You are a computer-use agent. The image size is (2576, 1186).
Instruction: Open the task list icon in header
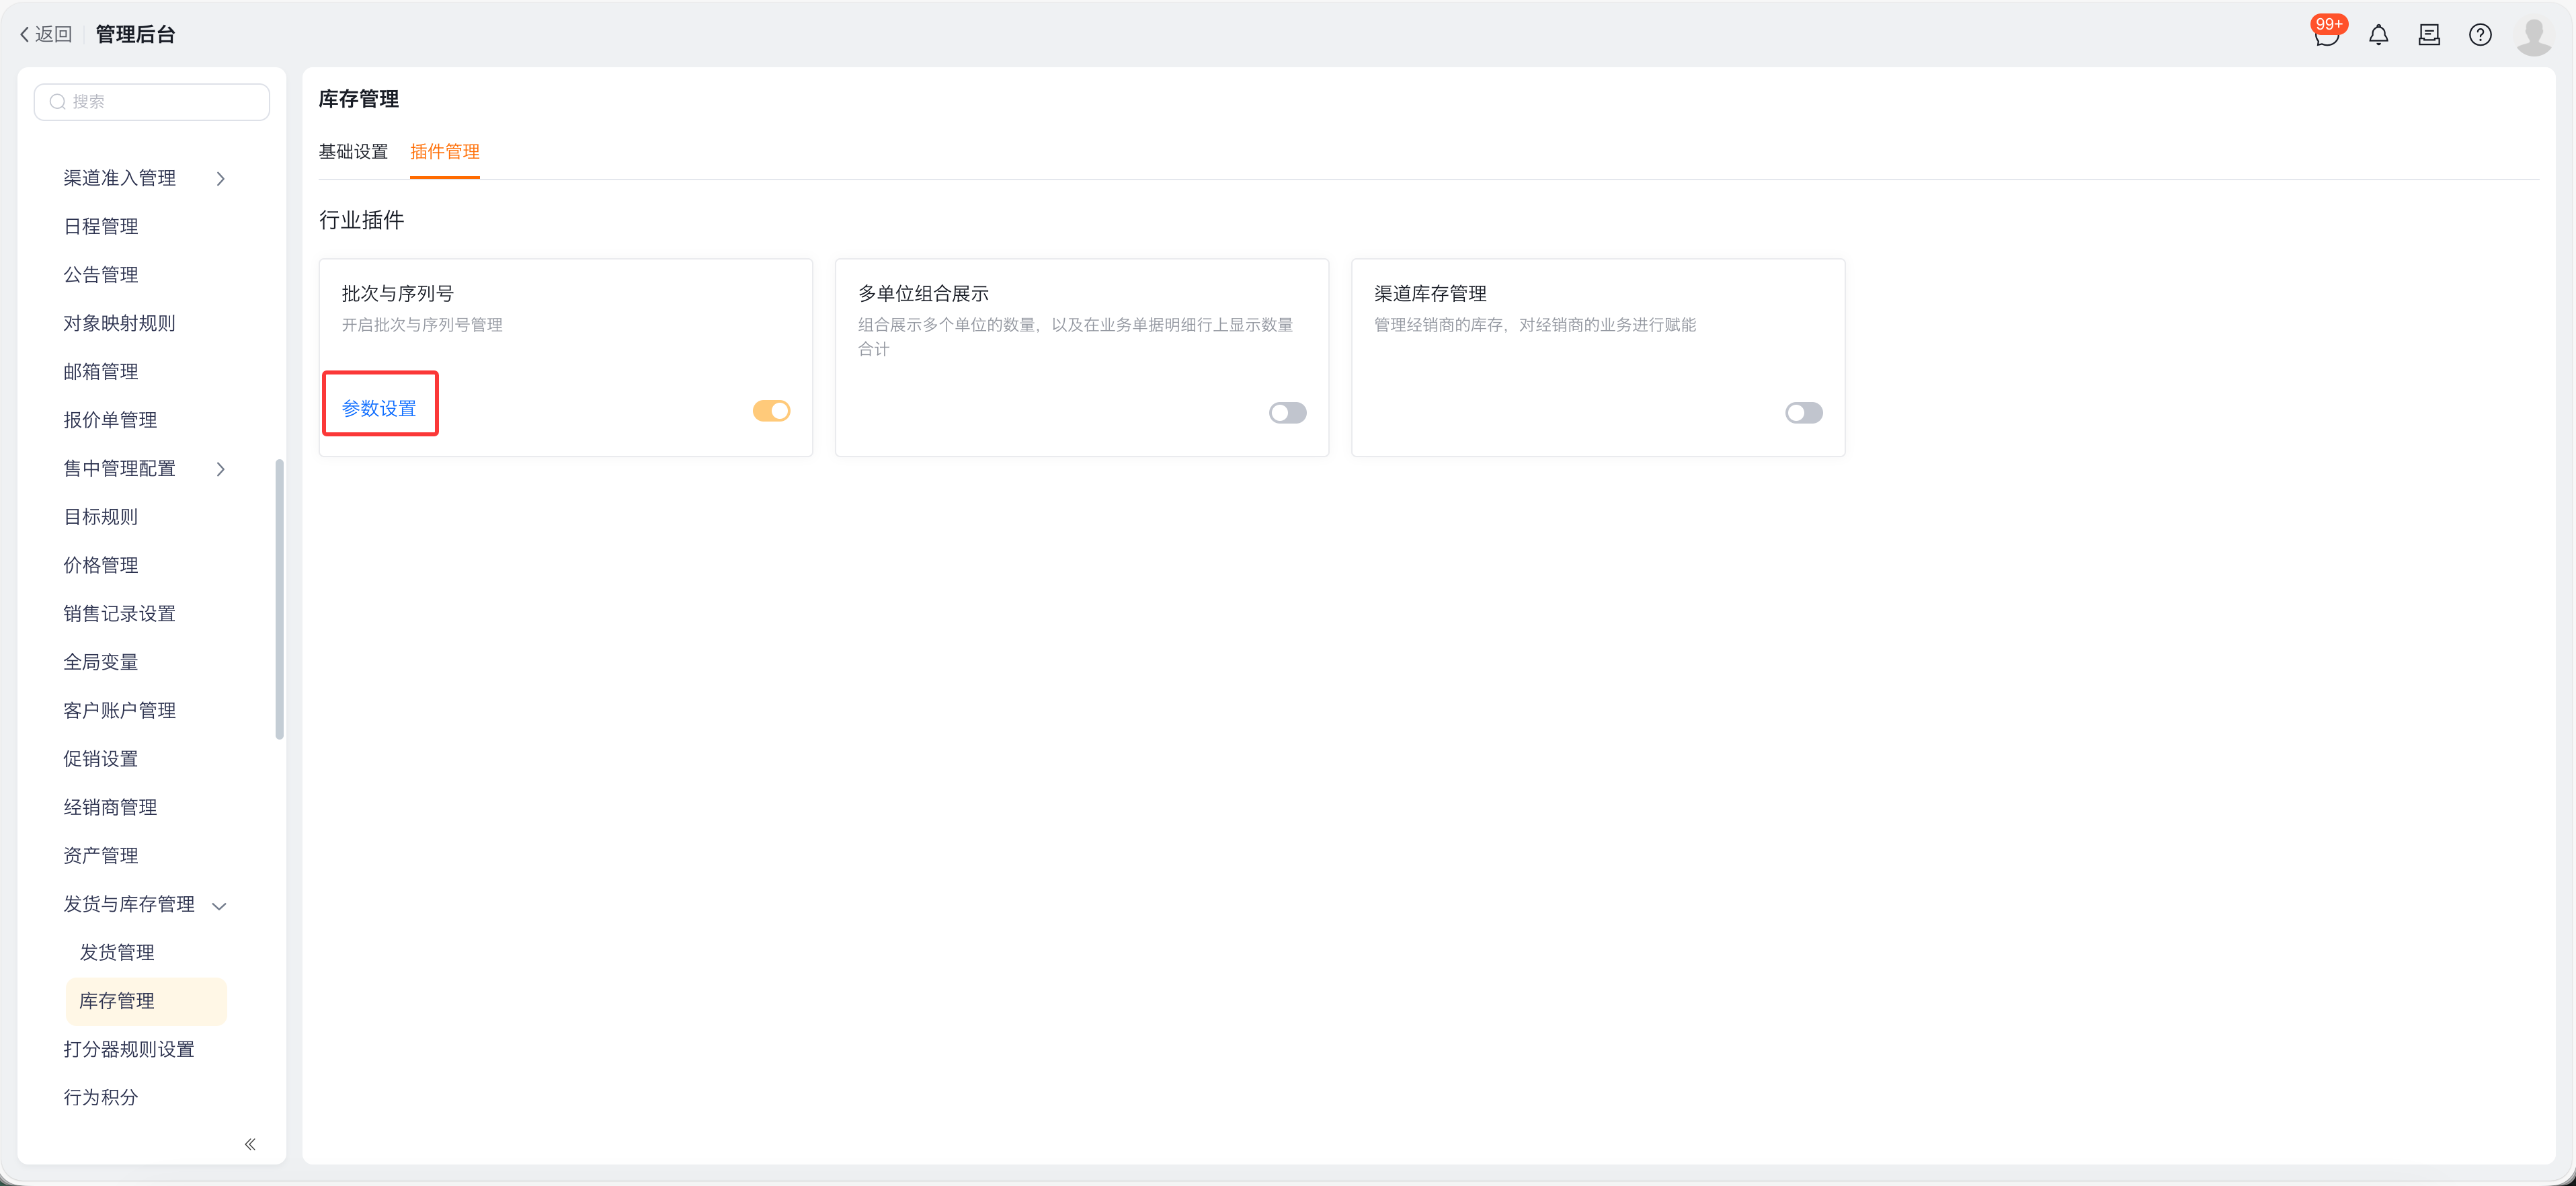coord(2429,36)
